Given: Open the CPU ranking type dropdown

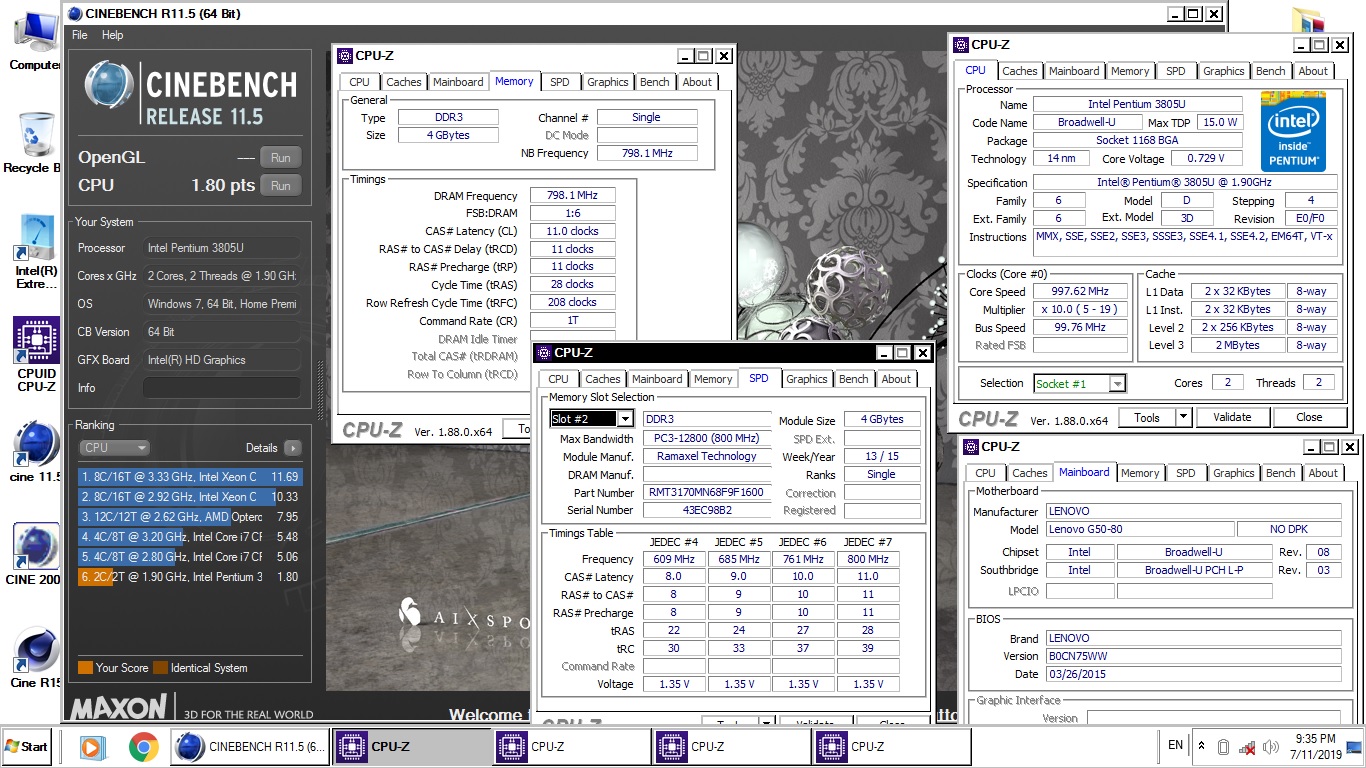Looking at the screenshot, I should [x=114, y=448].
